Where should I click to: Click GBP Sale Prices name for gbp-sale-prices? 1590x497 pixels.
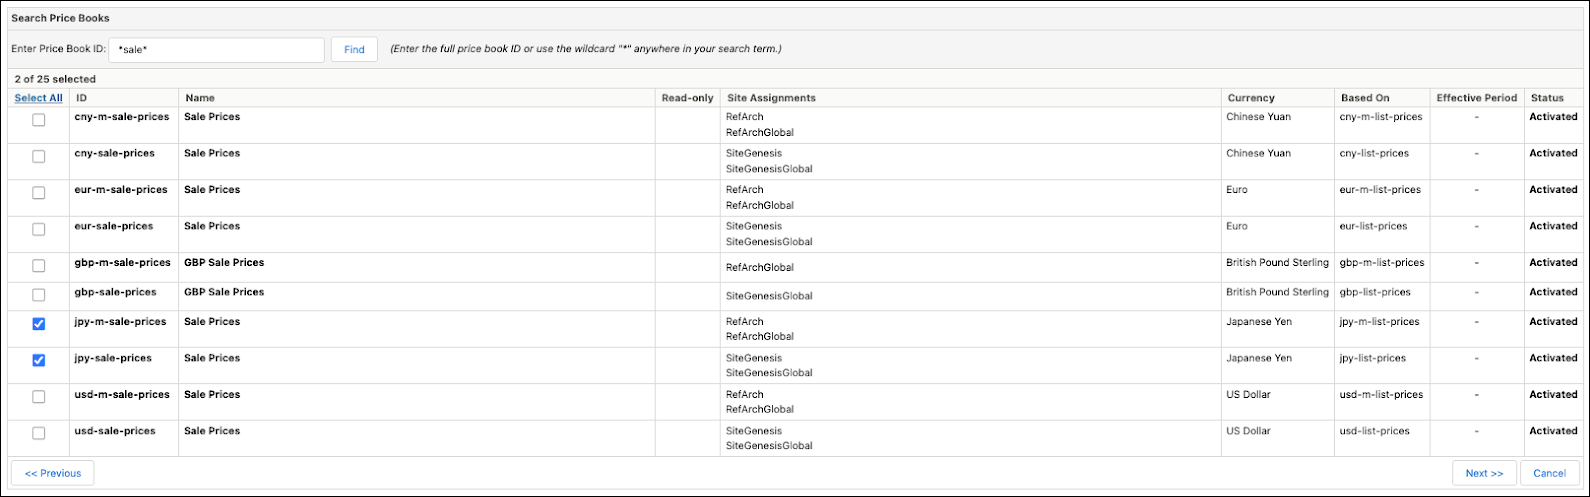(224, 292)
